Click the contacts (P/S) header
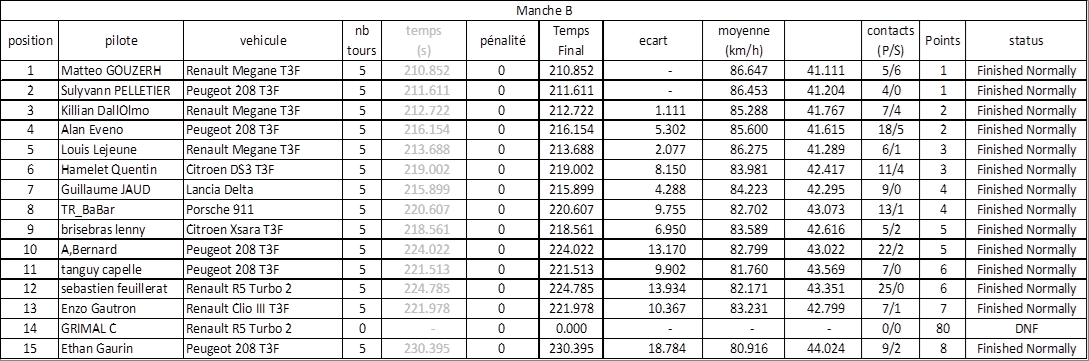1089x361 pixels. [x=890, y=40]
